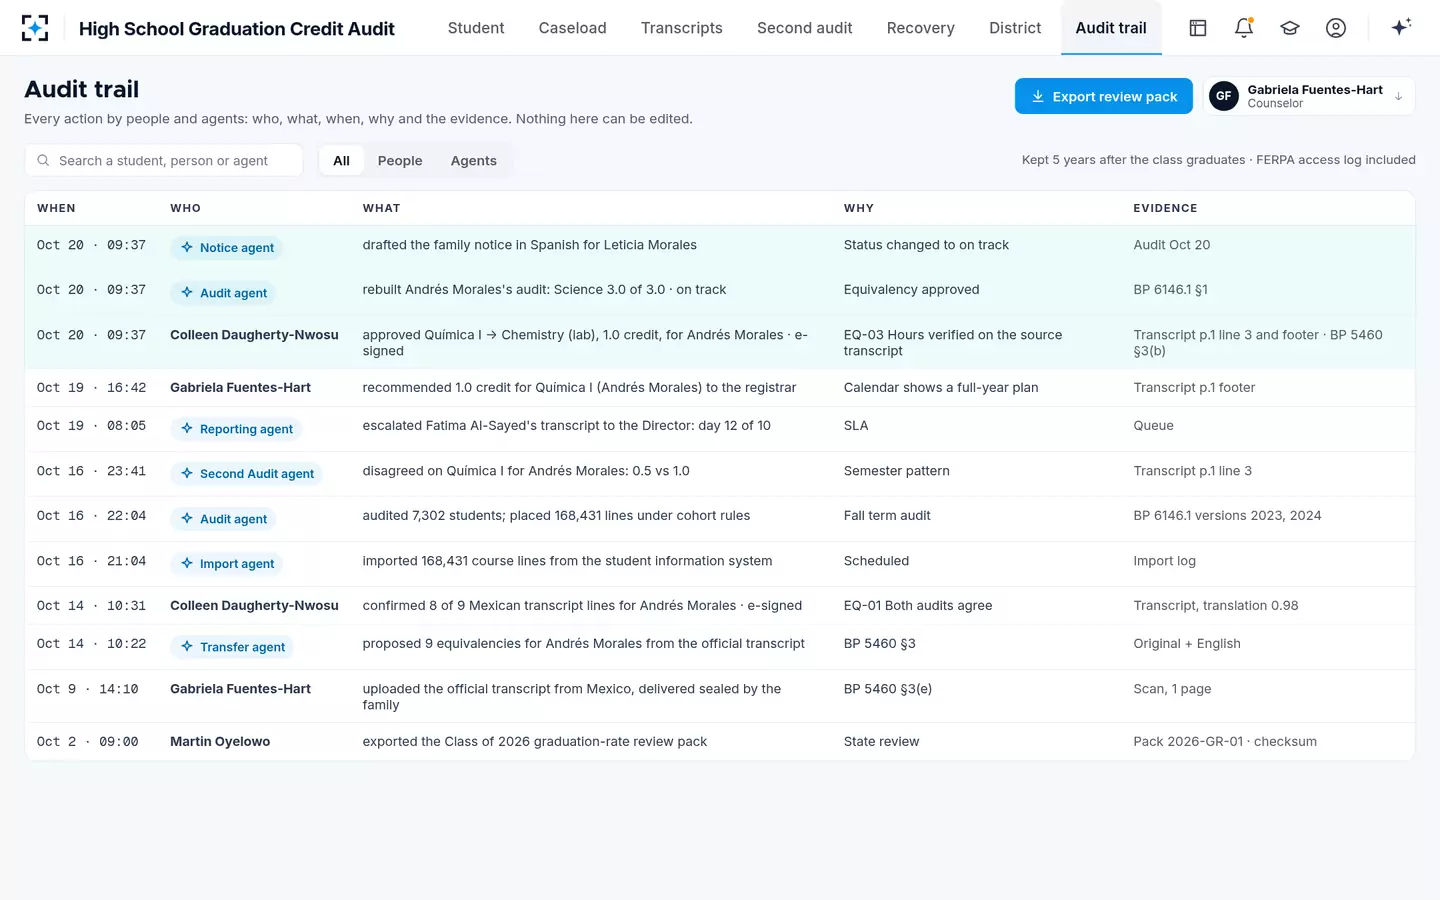Click the Reporting agent badge
This screenshot has width=1440, height=900.
236,429
